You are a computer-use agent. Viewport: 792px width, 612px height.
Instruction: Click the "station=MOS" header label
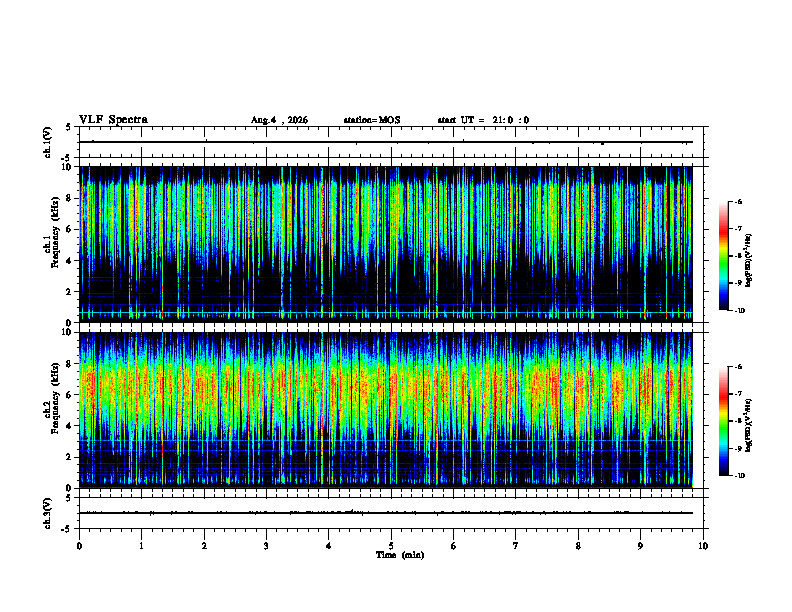(x=372, y=120)
